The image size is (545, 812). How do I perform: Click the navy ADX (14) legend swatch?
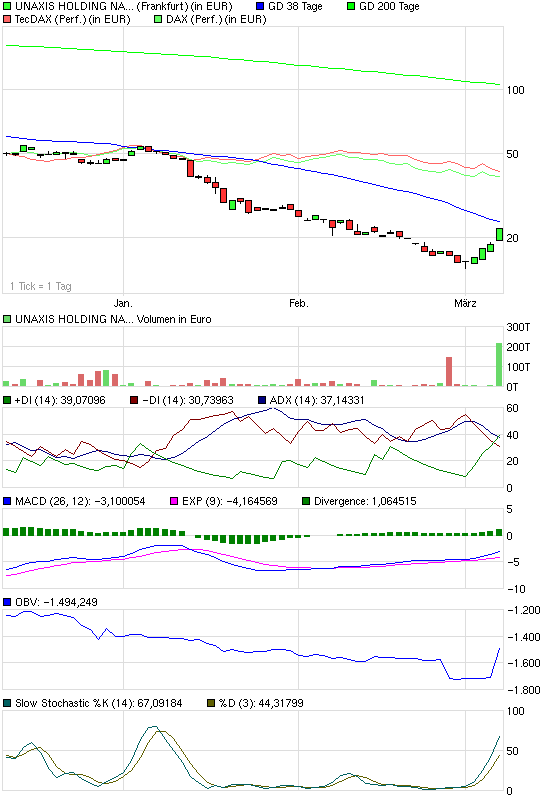point(262,400)
